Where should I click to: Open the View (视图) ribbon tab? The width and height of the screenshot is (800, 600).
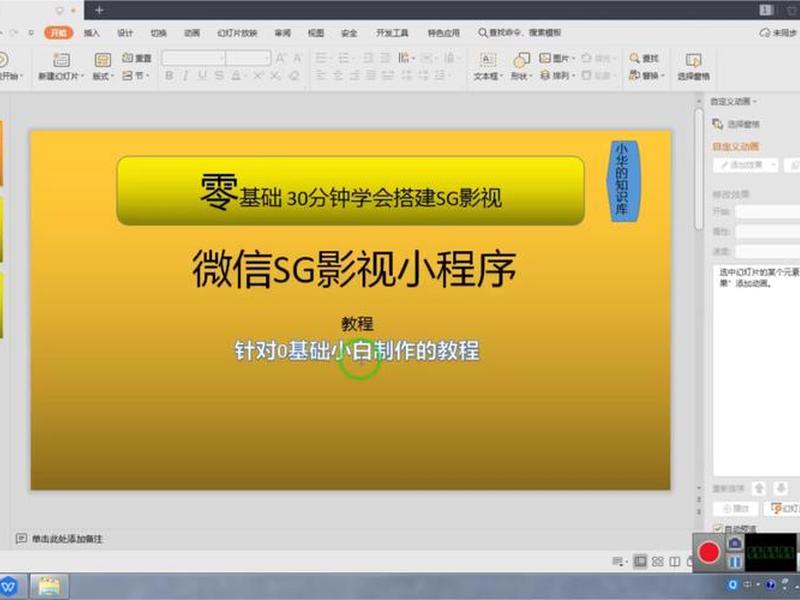(316, 33)
